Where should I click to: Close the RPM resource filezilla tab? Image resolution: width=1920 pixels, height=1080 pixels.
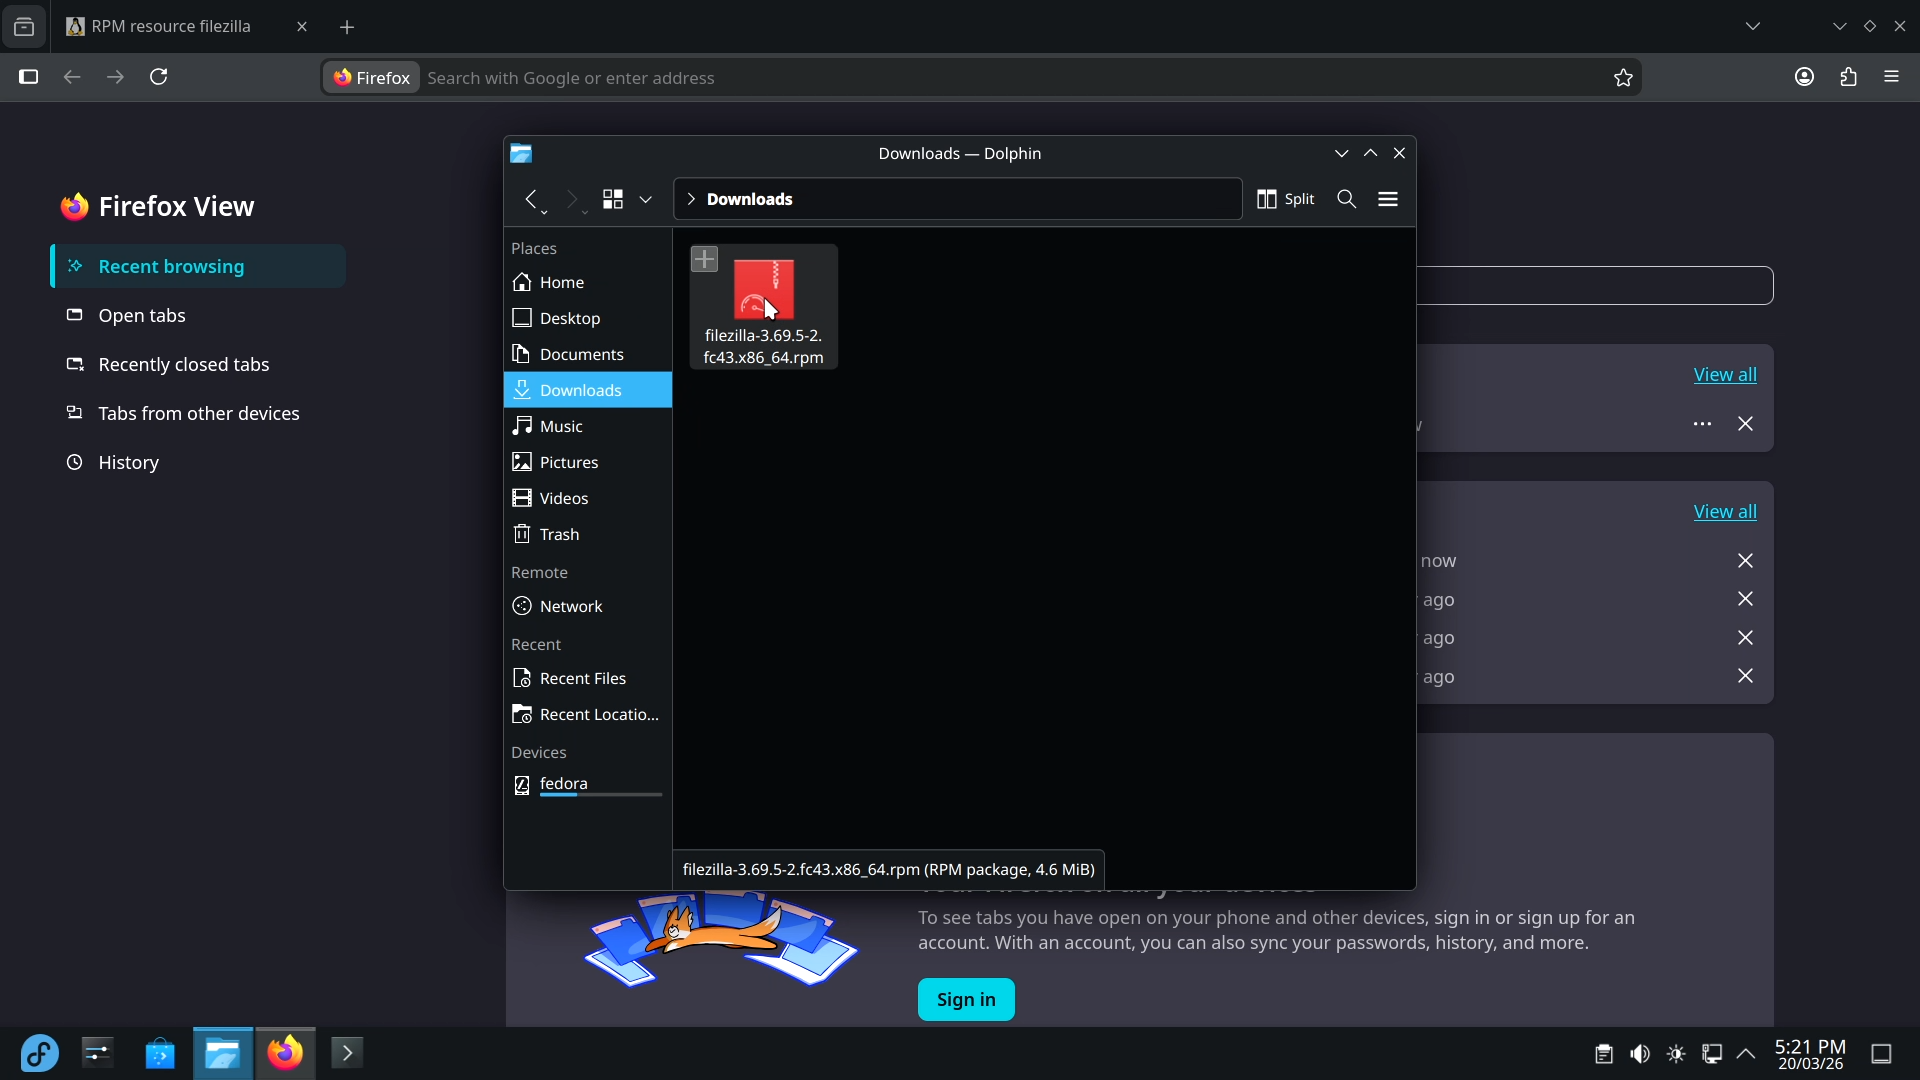click(x=302, y=27)
